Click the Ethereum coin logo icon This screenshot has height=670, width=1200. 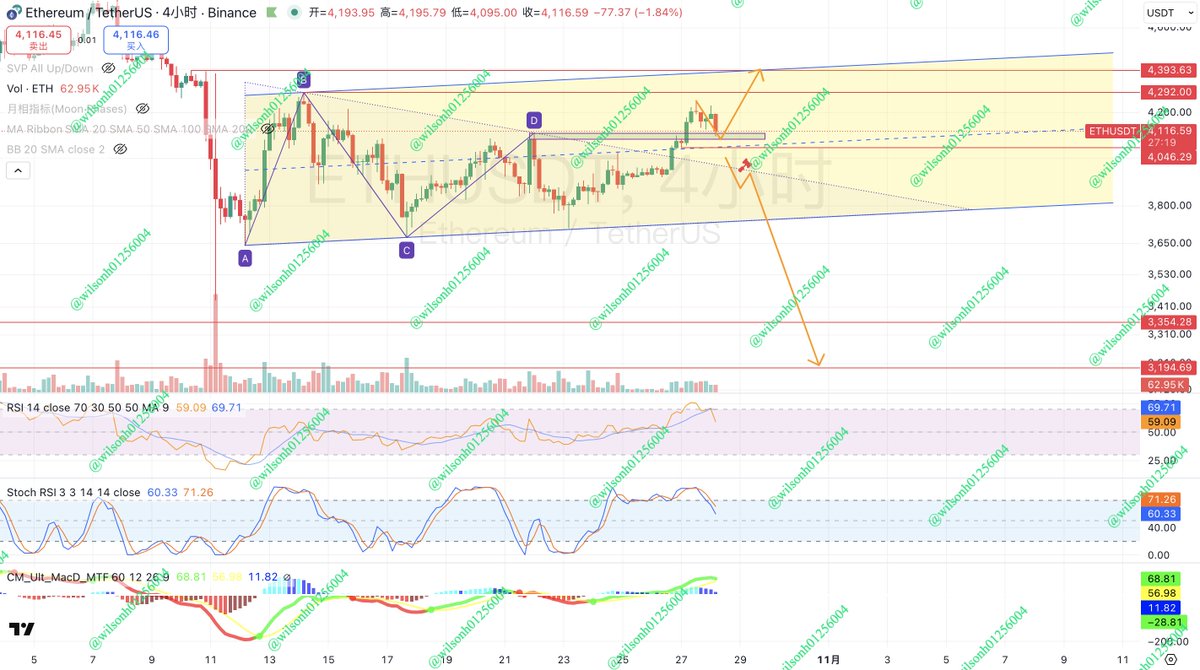point(12,13)
